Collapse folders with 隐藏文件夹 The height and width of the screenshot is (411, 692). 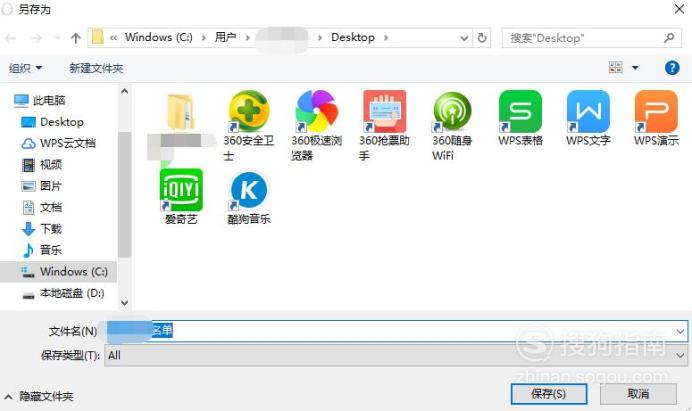[x=39, y=396]
